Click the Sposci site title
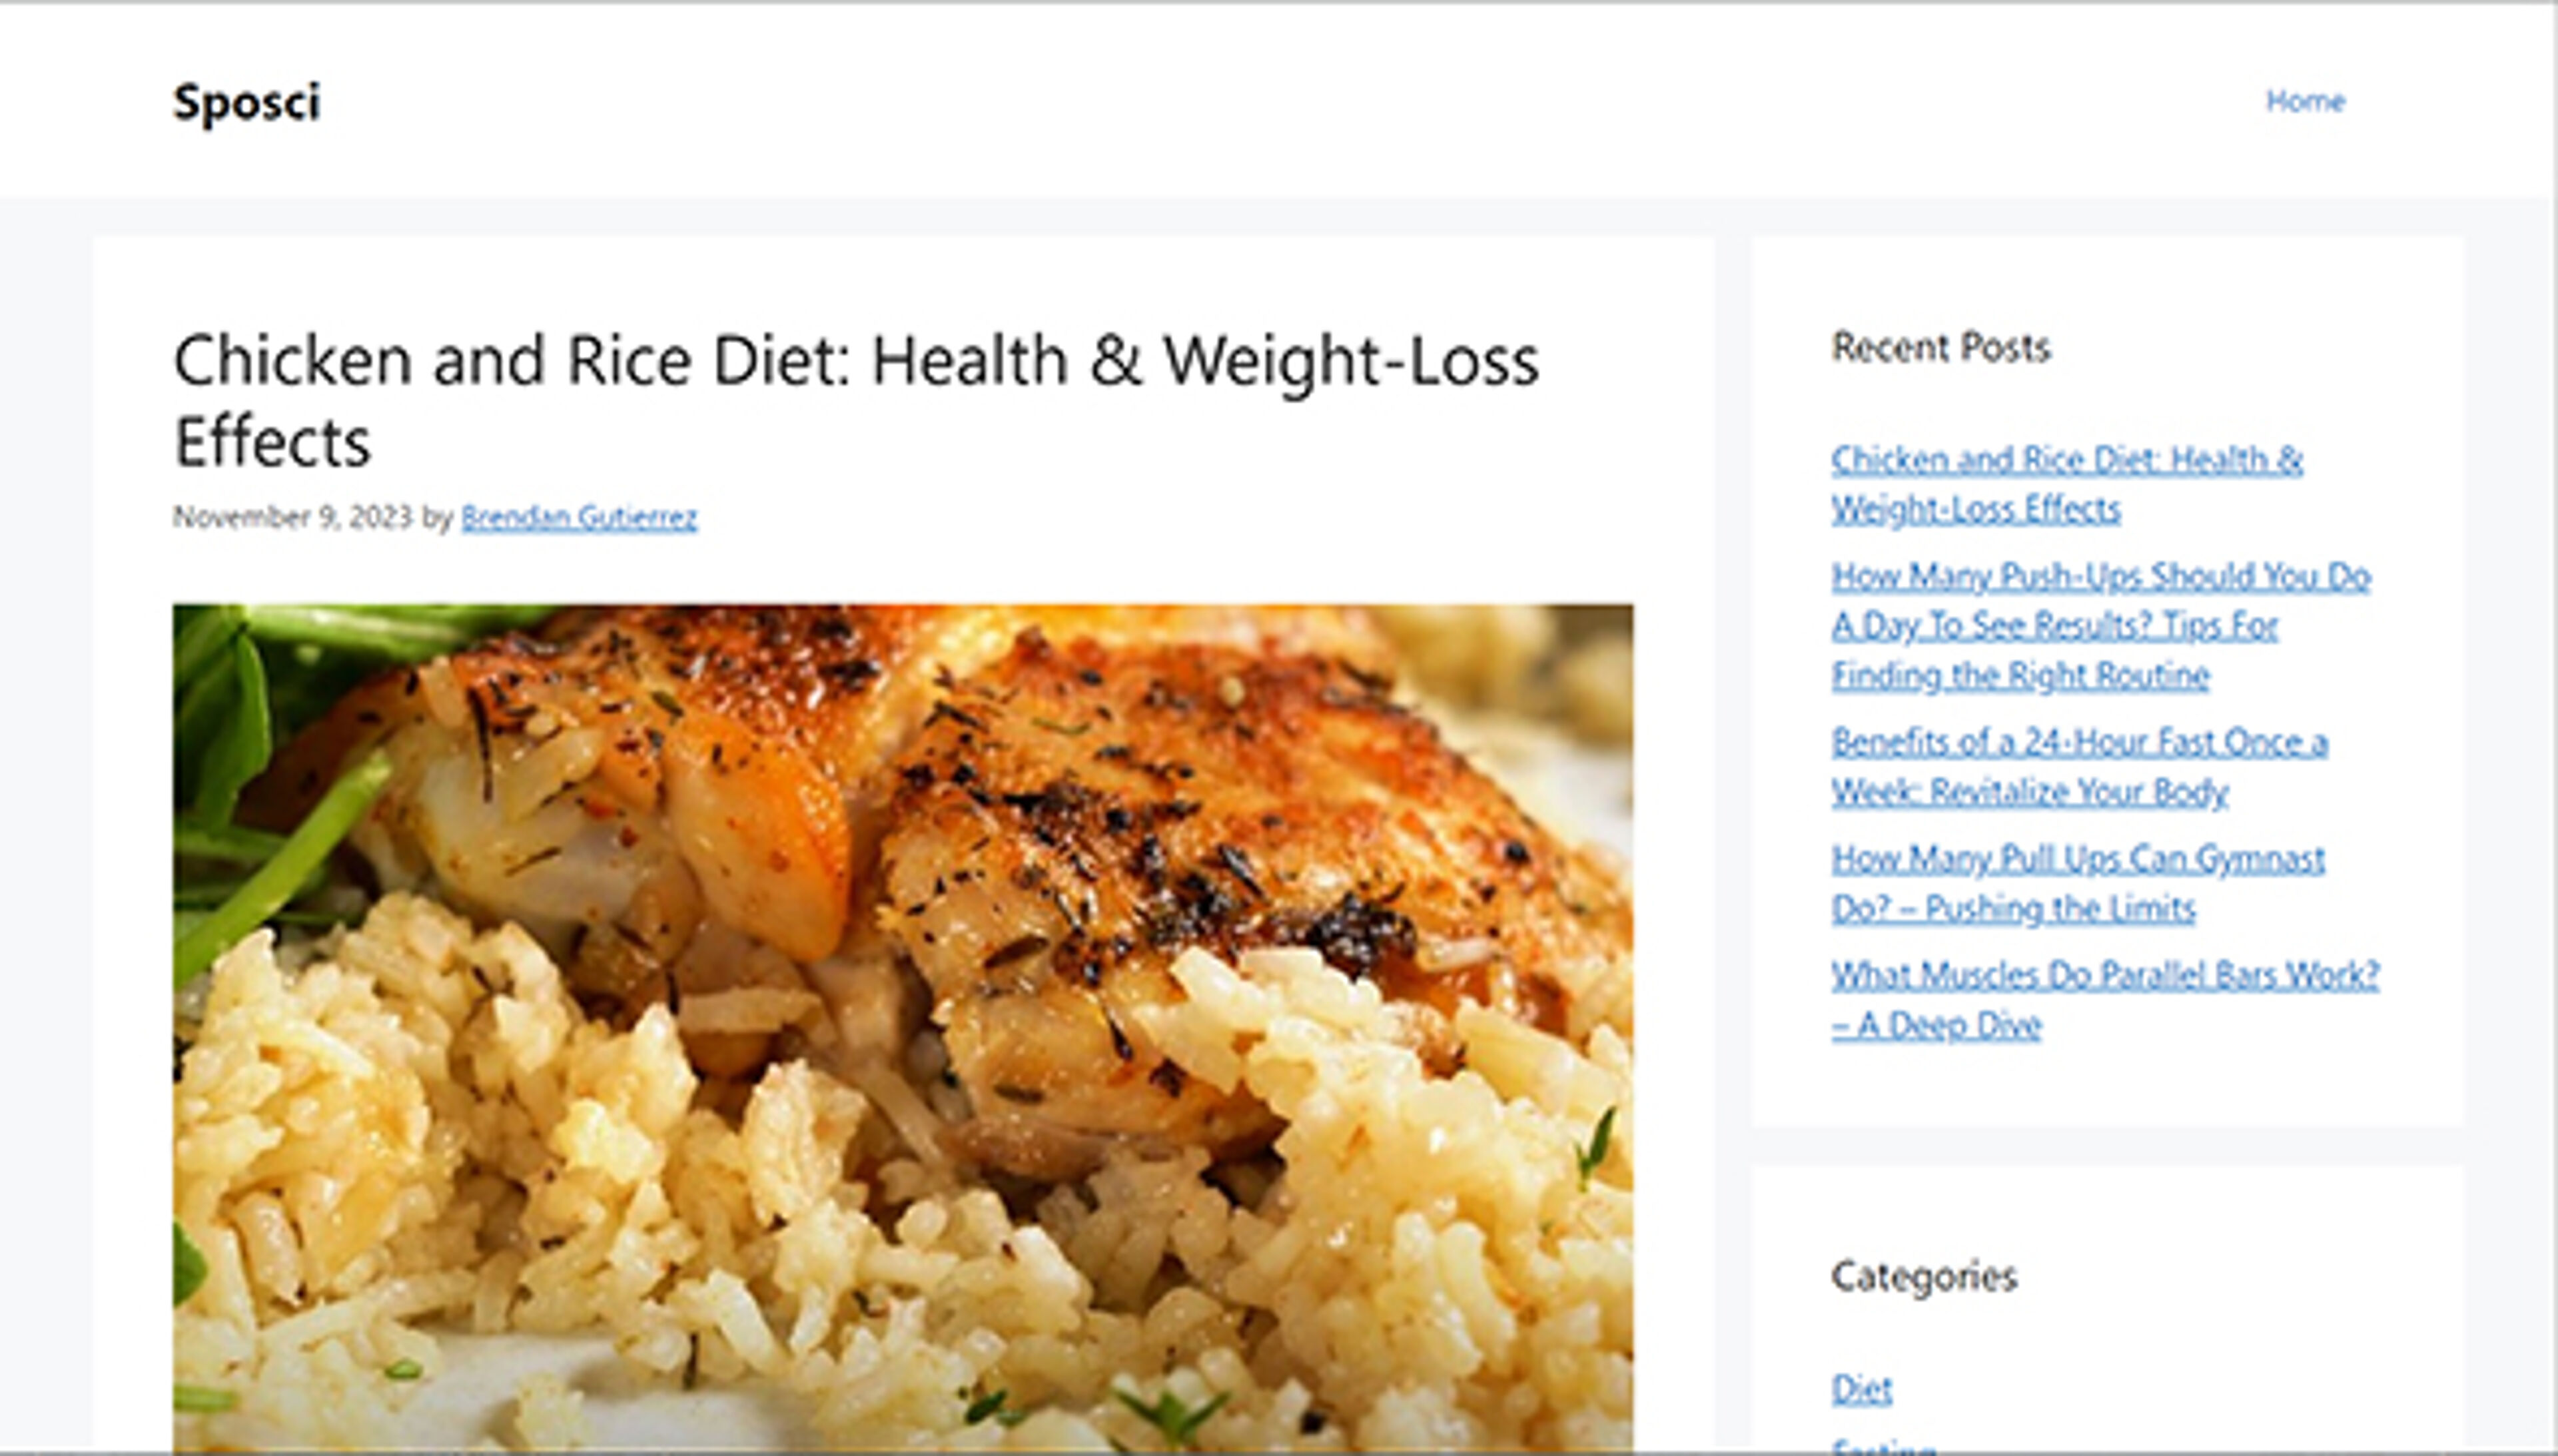This screenshot has height=1456, width=2558. click(x=247, y=103)
